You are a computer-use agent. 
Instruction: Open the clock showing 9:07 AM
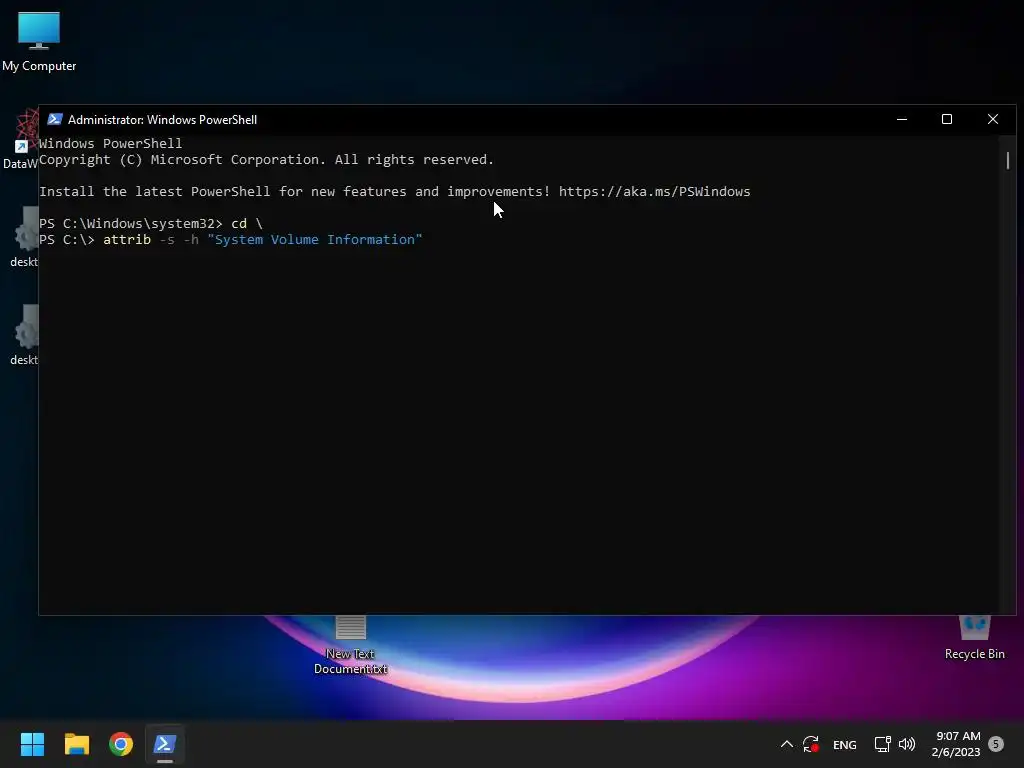[x=956, y=744]
